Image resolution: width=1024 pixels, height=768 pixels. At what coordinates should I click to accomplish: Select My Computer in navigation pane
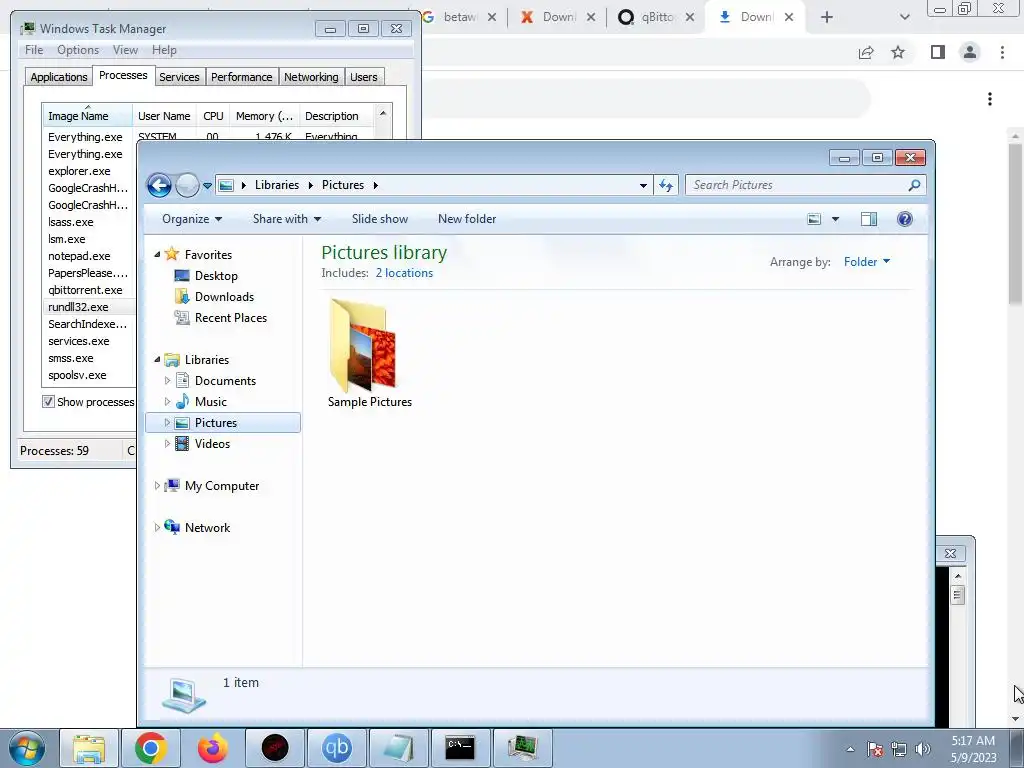221,486
